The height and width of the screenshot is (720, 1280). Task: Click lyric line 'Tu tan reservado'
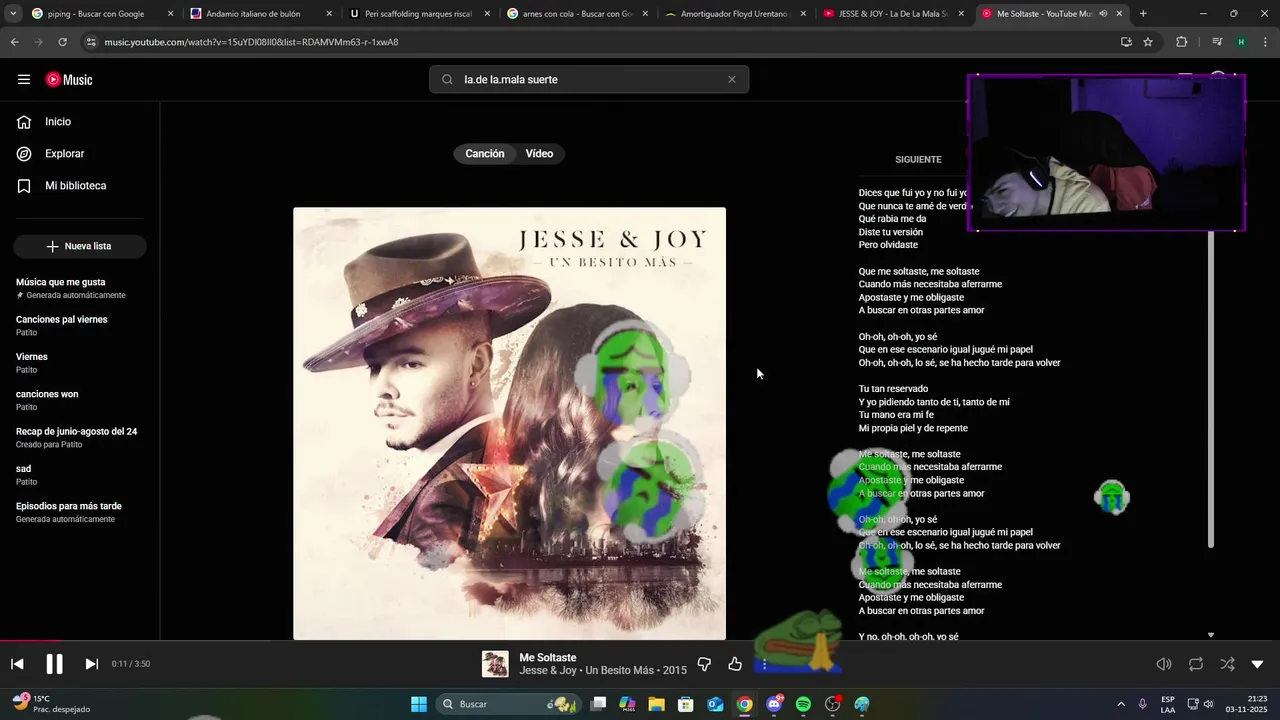click(893, 389)
